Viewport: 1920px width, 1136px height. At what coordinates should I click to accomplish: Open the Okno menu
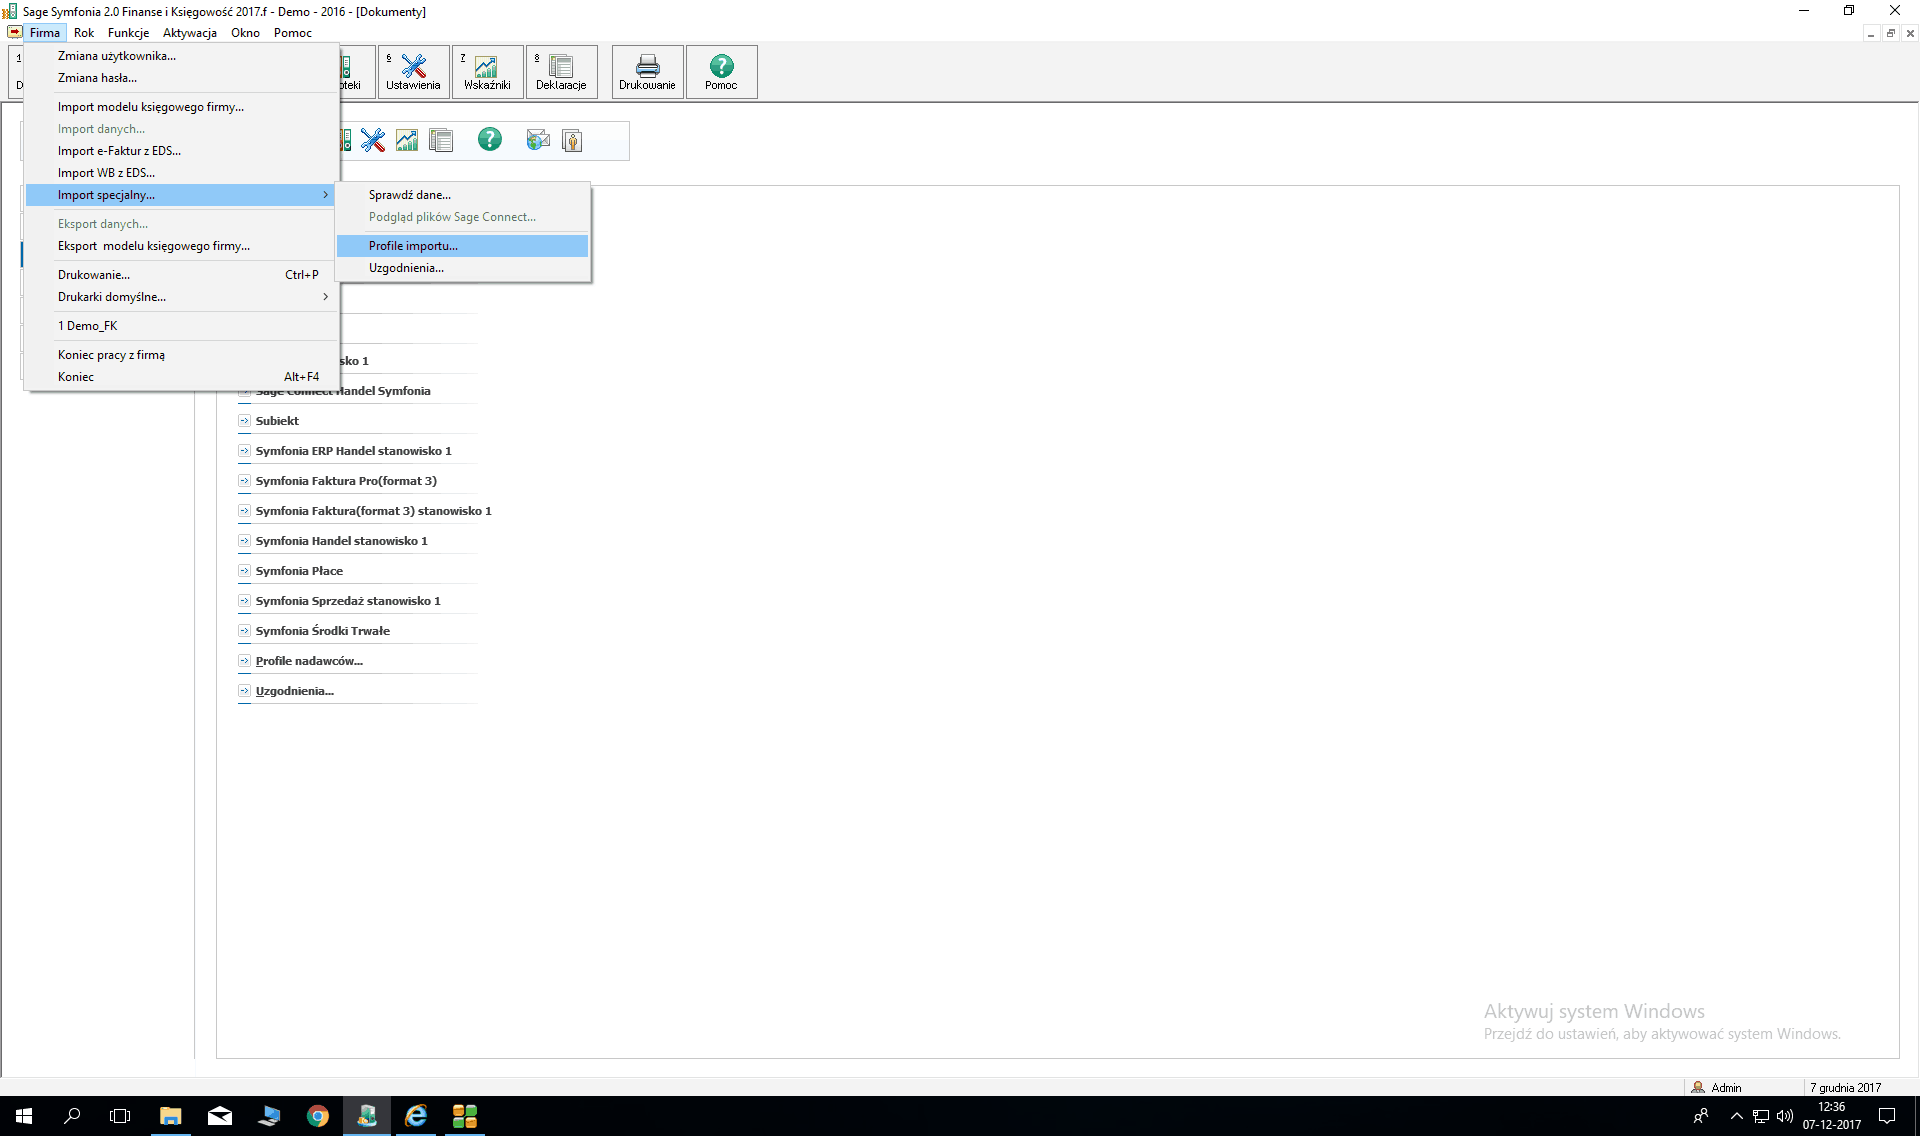pyautogui.click(x=245, y=33)
